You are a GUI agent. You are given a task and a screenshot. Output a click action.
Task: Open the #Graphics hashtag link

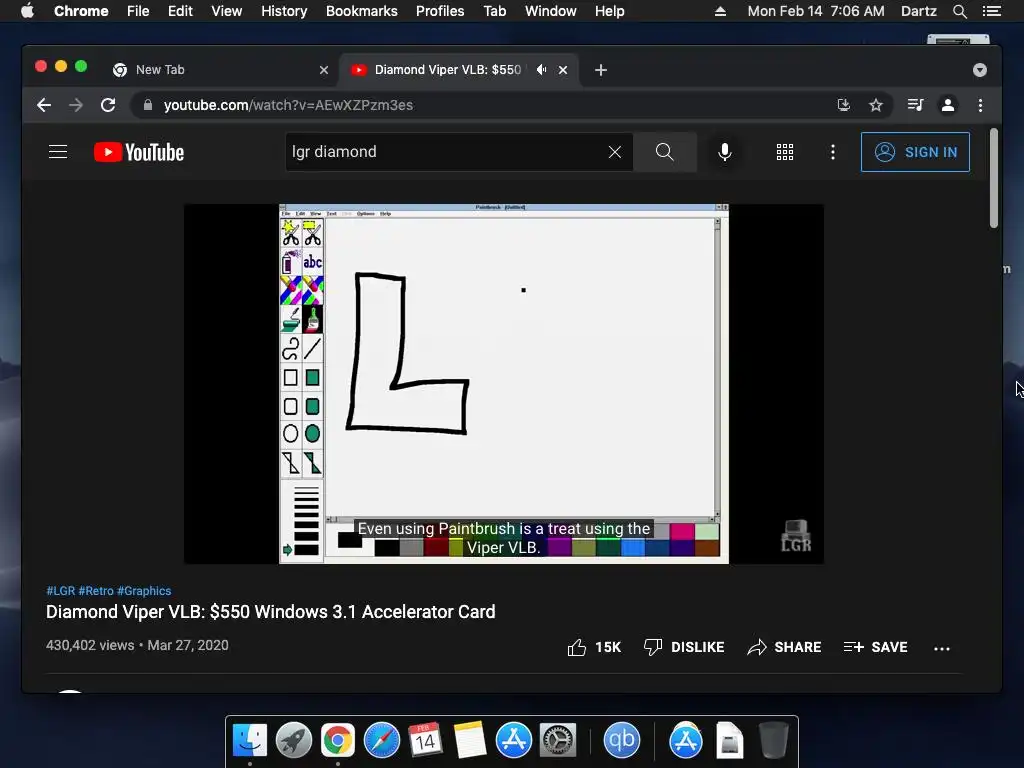click(144, 591)
